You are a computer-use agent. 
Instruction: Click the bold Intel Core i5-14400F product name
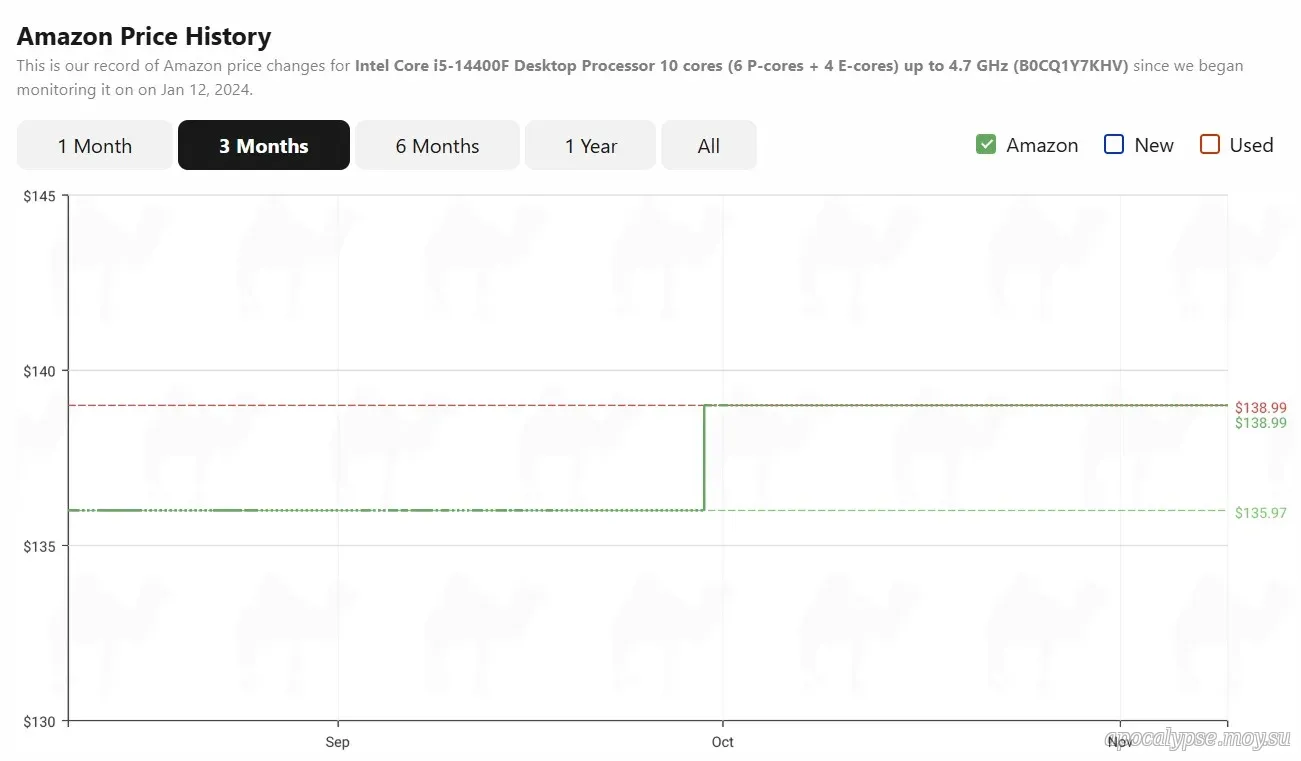[x=740, y=66]
